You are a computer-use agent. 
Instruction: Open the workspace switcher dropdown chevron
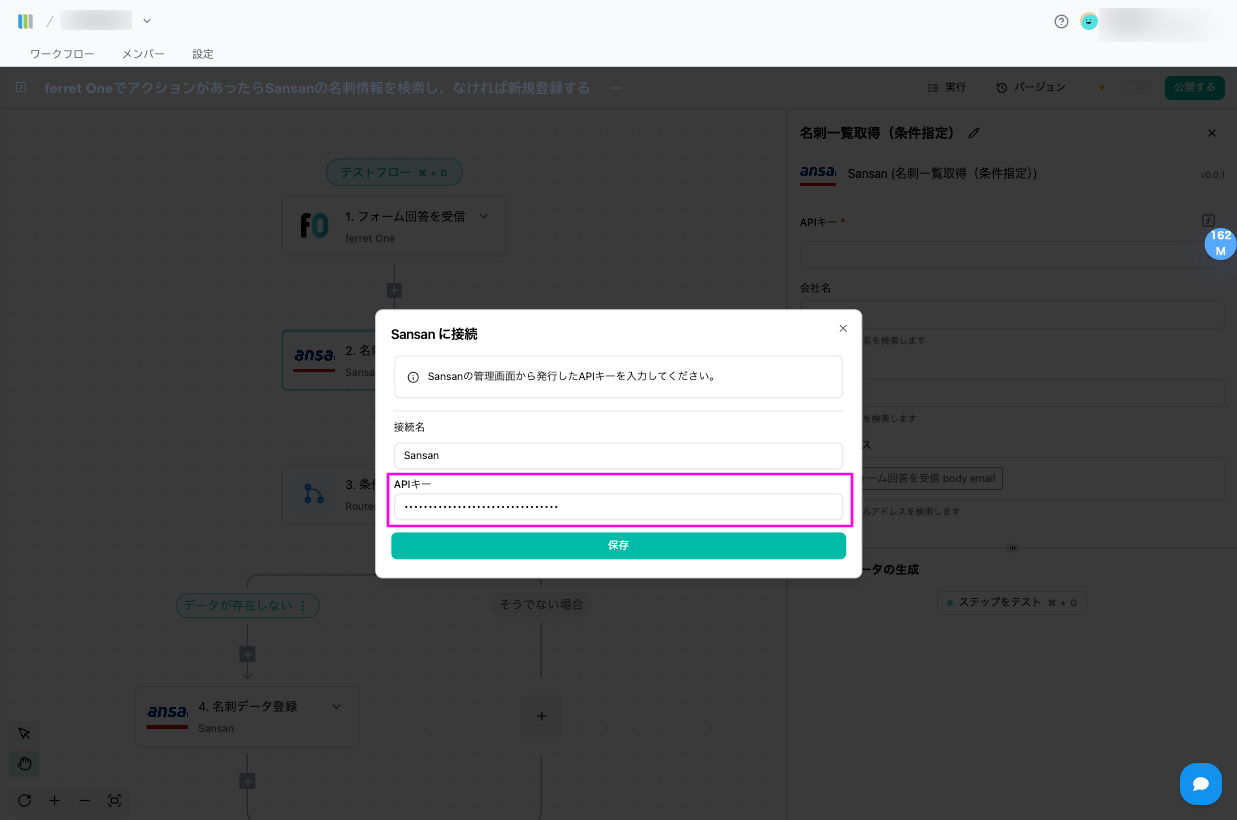(x=147, y=21)
